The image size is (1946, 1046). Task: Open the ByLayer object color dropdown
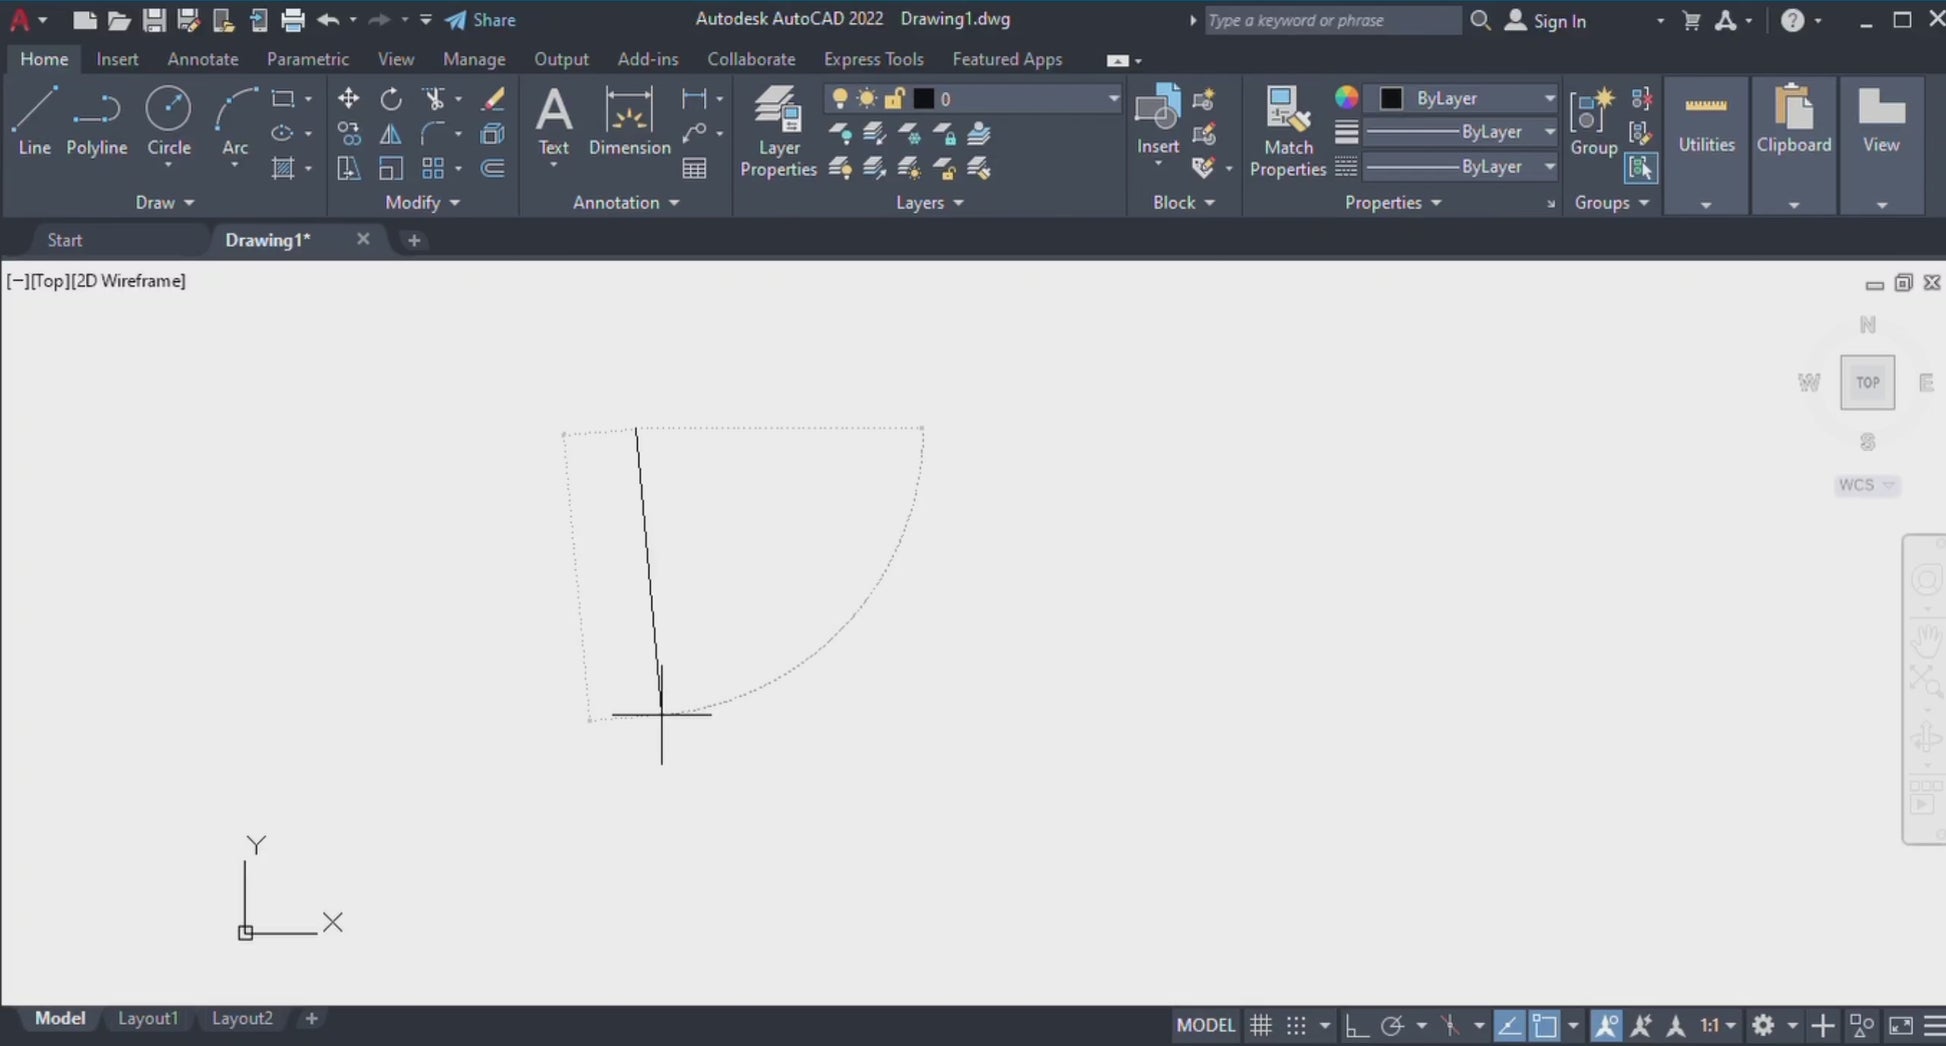[x=1548, y=98]
